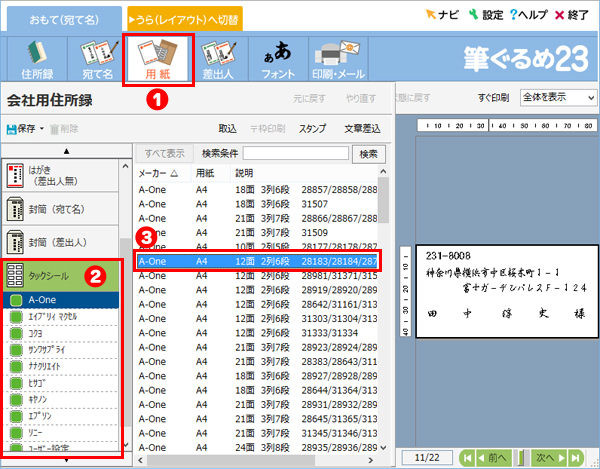Viewport: 600px width, 469px height.
Task: Click やり直す redo
Action: point(361,99)
